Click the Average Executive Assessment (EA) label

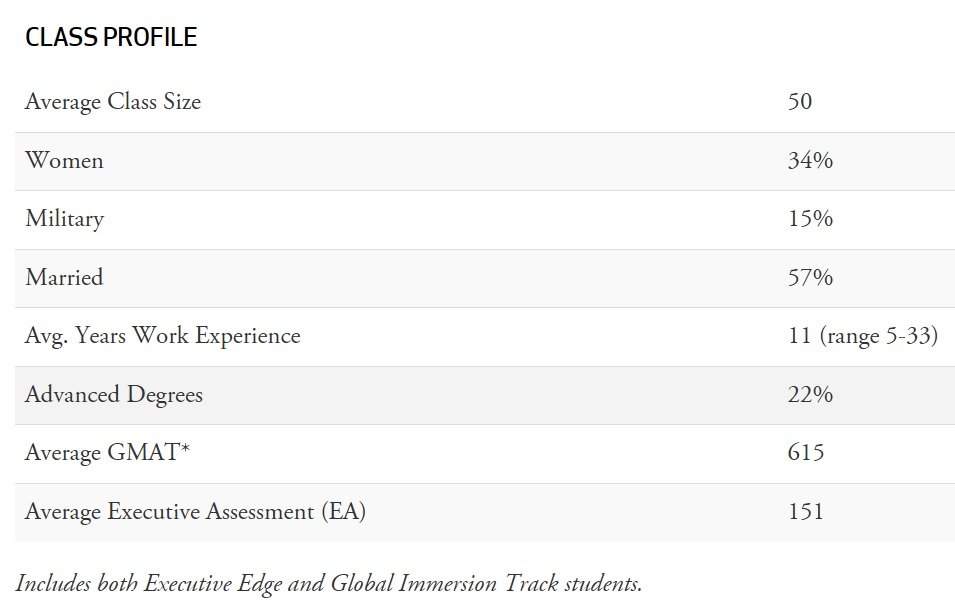point(195,512)
